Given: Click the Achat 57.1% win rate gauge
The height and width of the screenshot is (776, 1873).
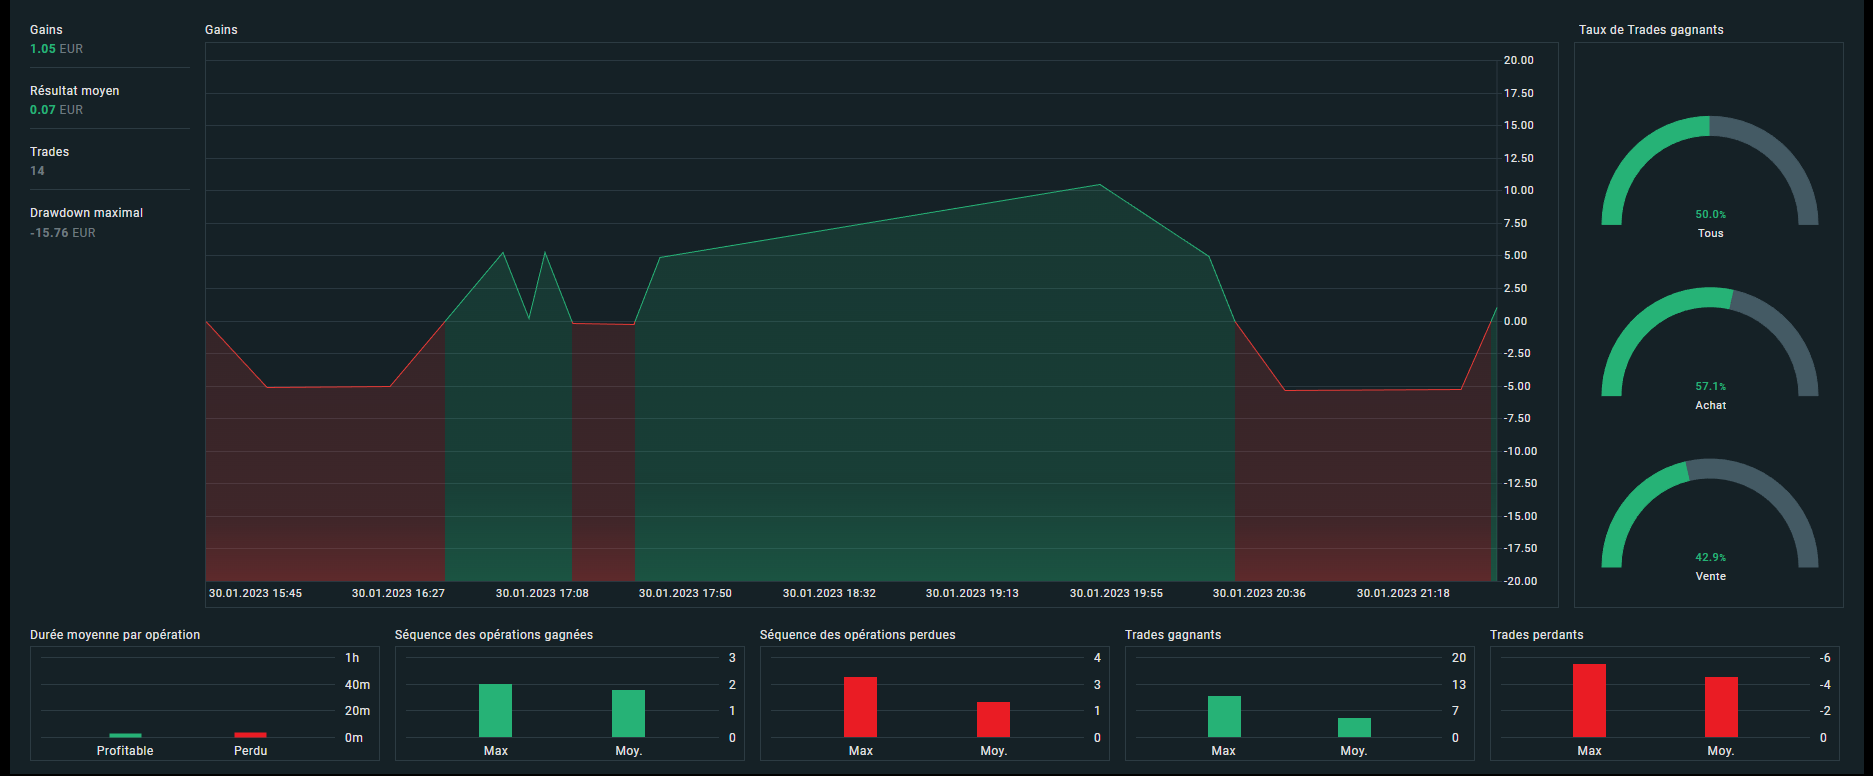Looking at the screenshot, I should pos(1709,343).
